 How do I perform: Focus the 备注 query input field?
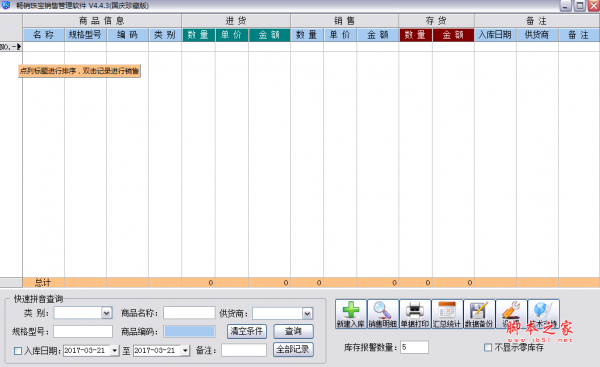[244, 350]
